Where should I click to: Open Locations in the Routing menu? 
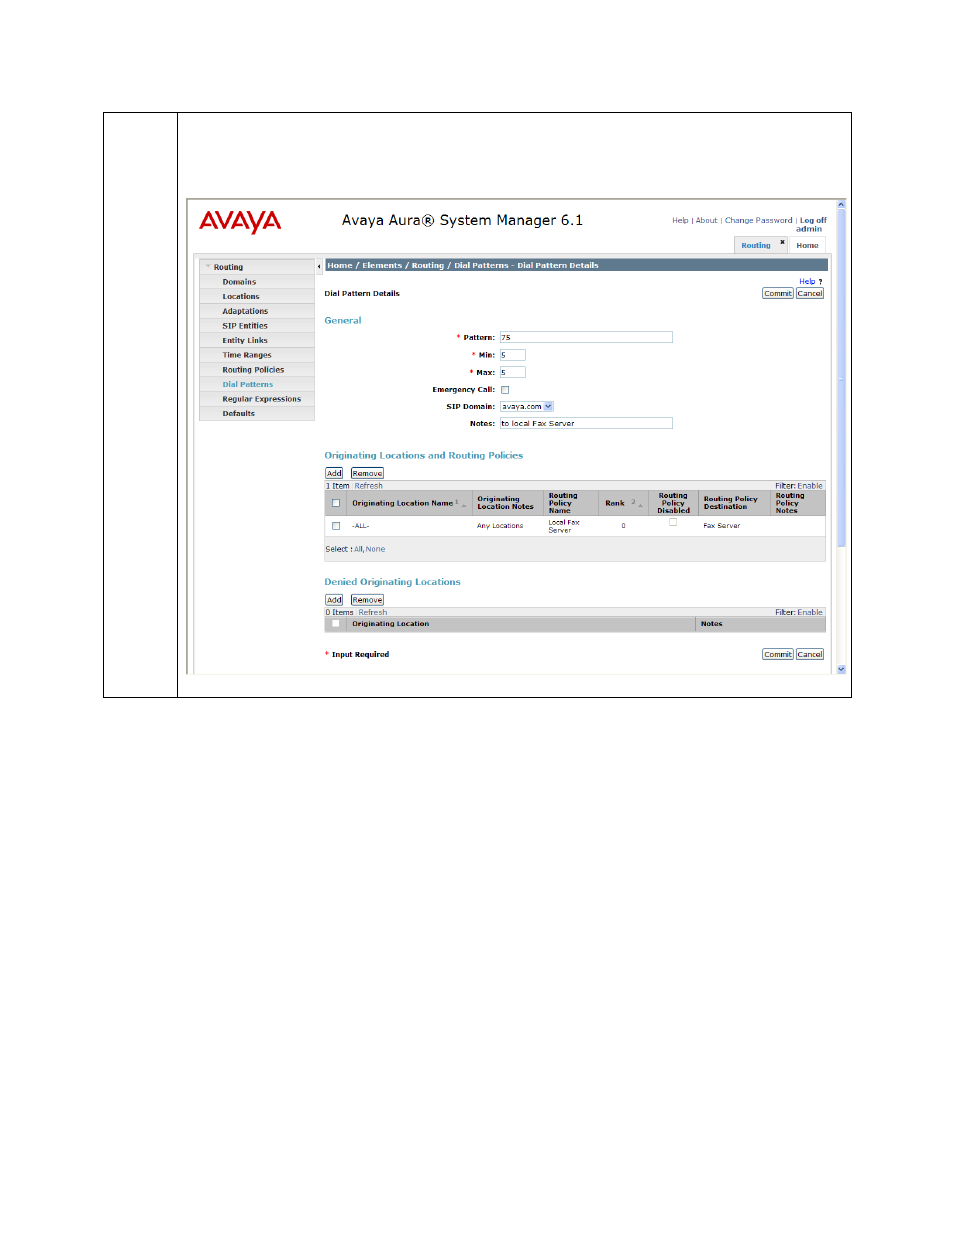coord(241,297)
